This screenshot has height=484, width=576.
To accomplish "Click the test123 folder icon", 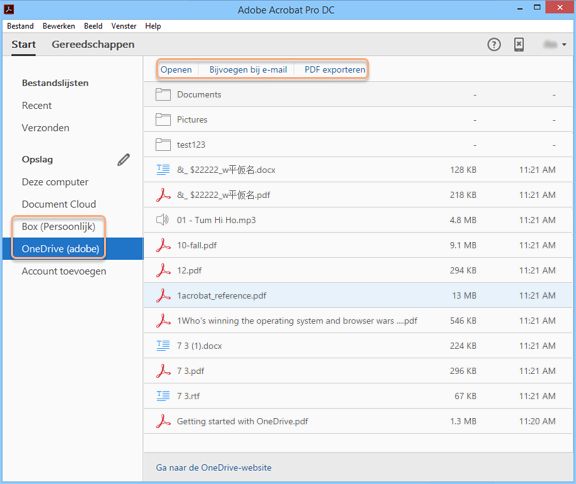I will pyautogui.click(x=163, y=145).
